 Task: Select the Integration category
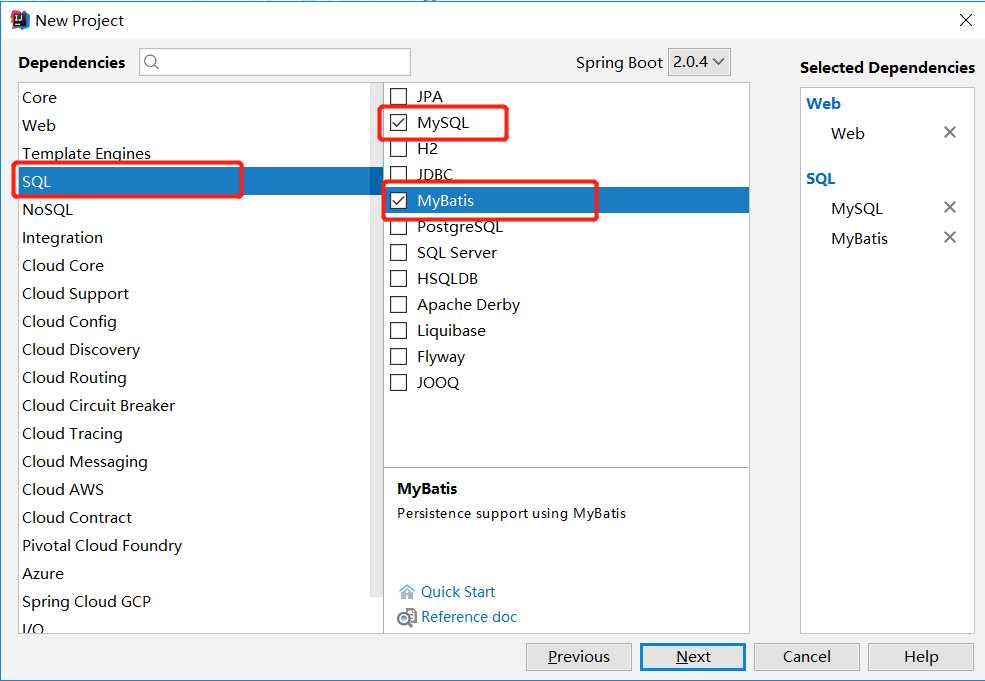195,237
